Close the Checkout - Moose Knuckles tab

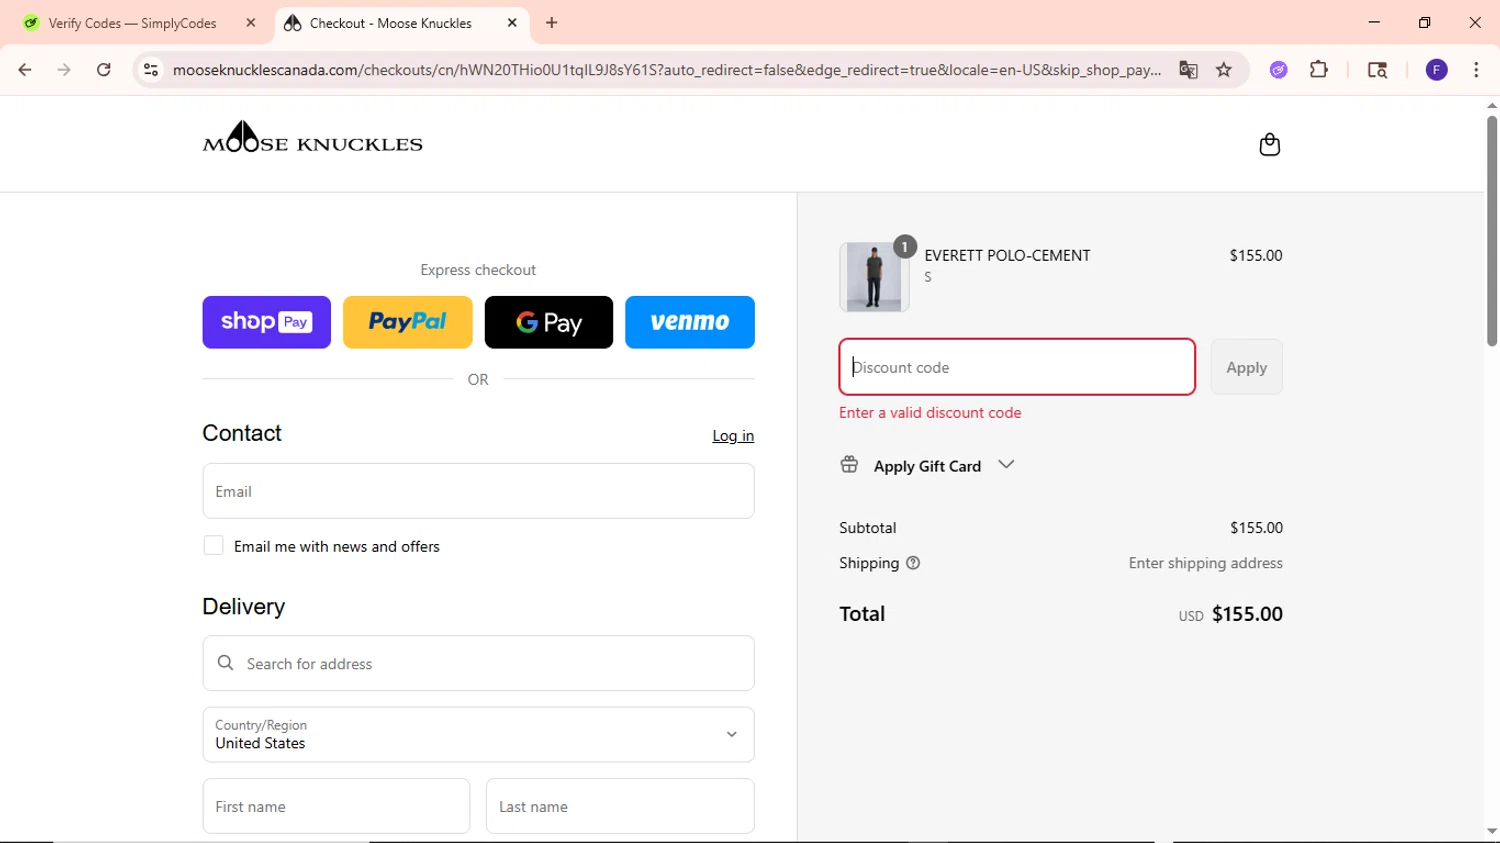[x=512, y=23]
